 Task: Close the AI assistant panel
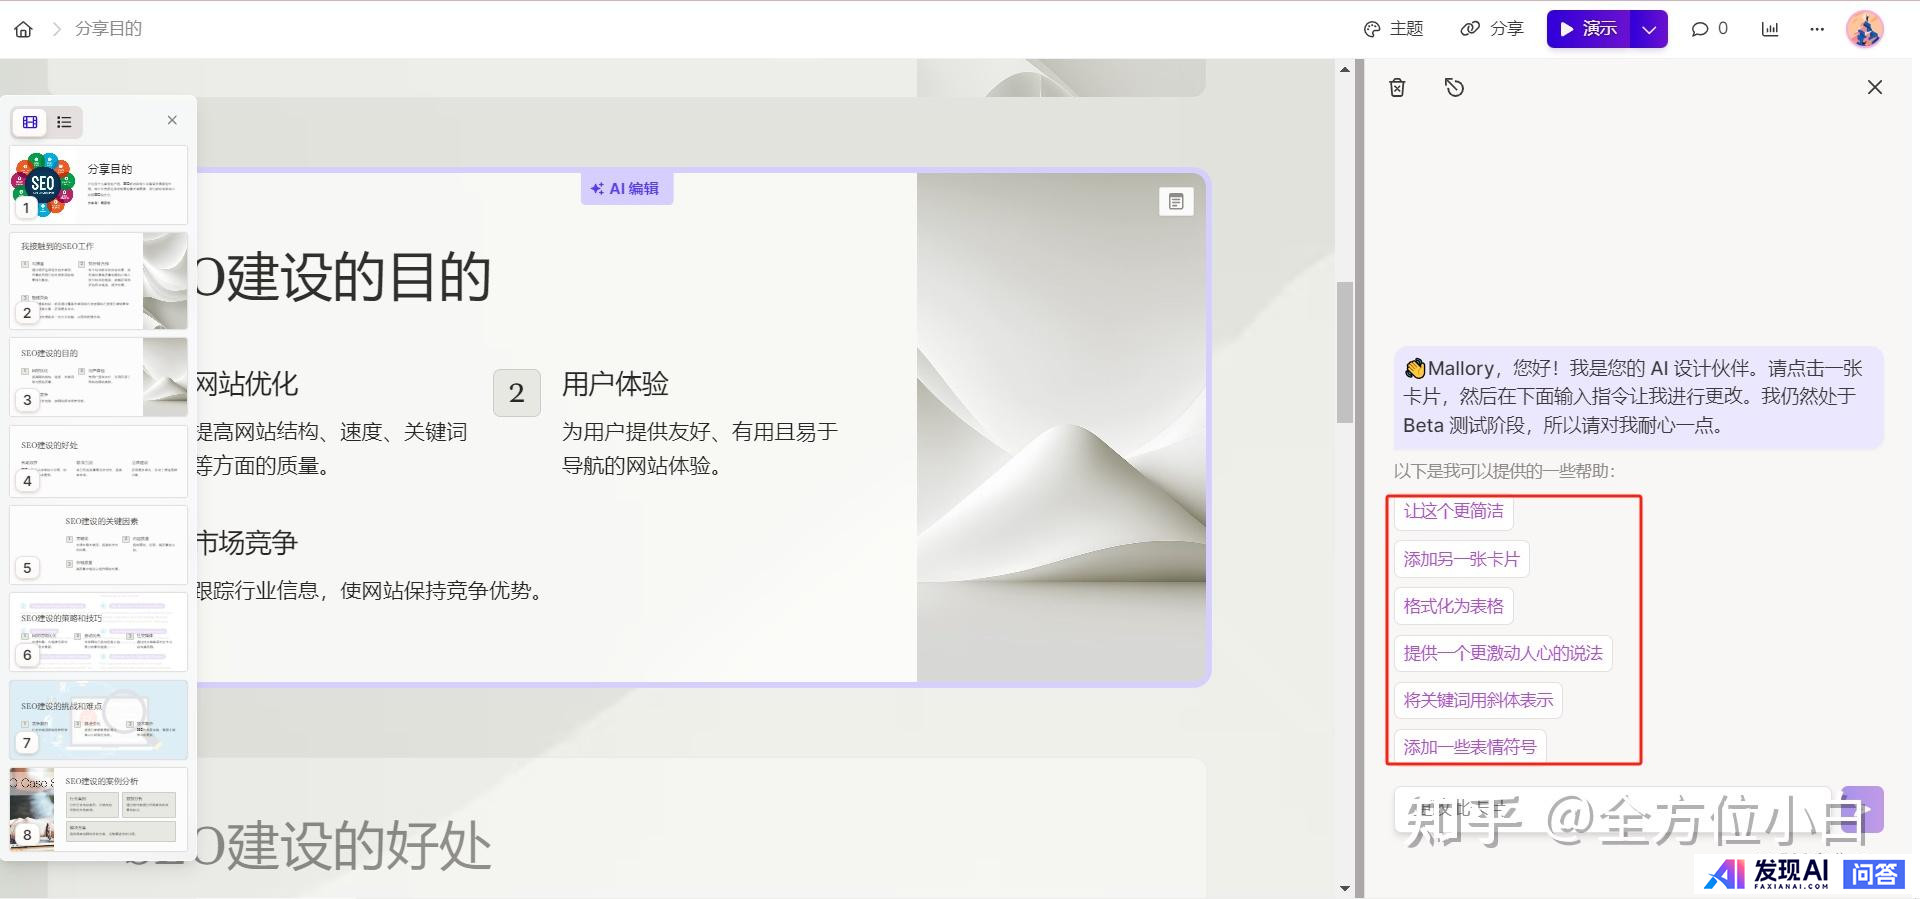tap(1875, 87)
